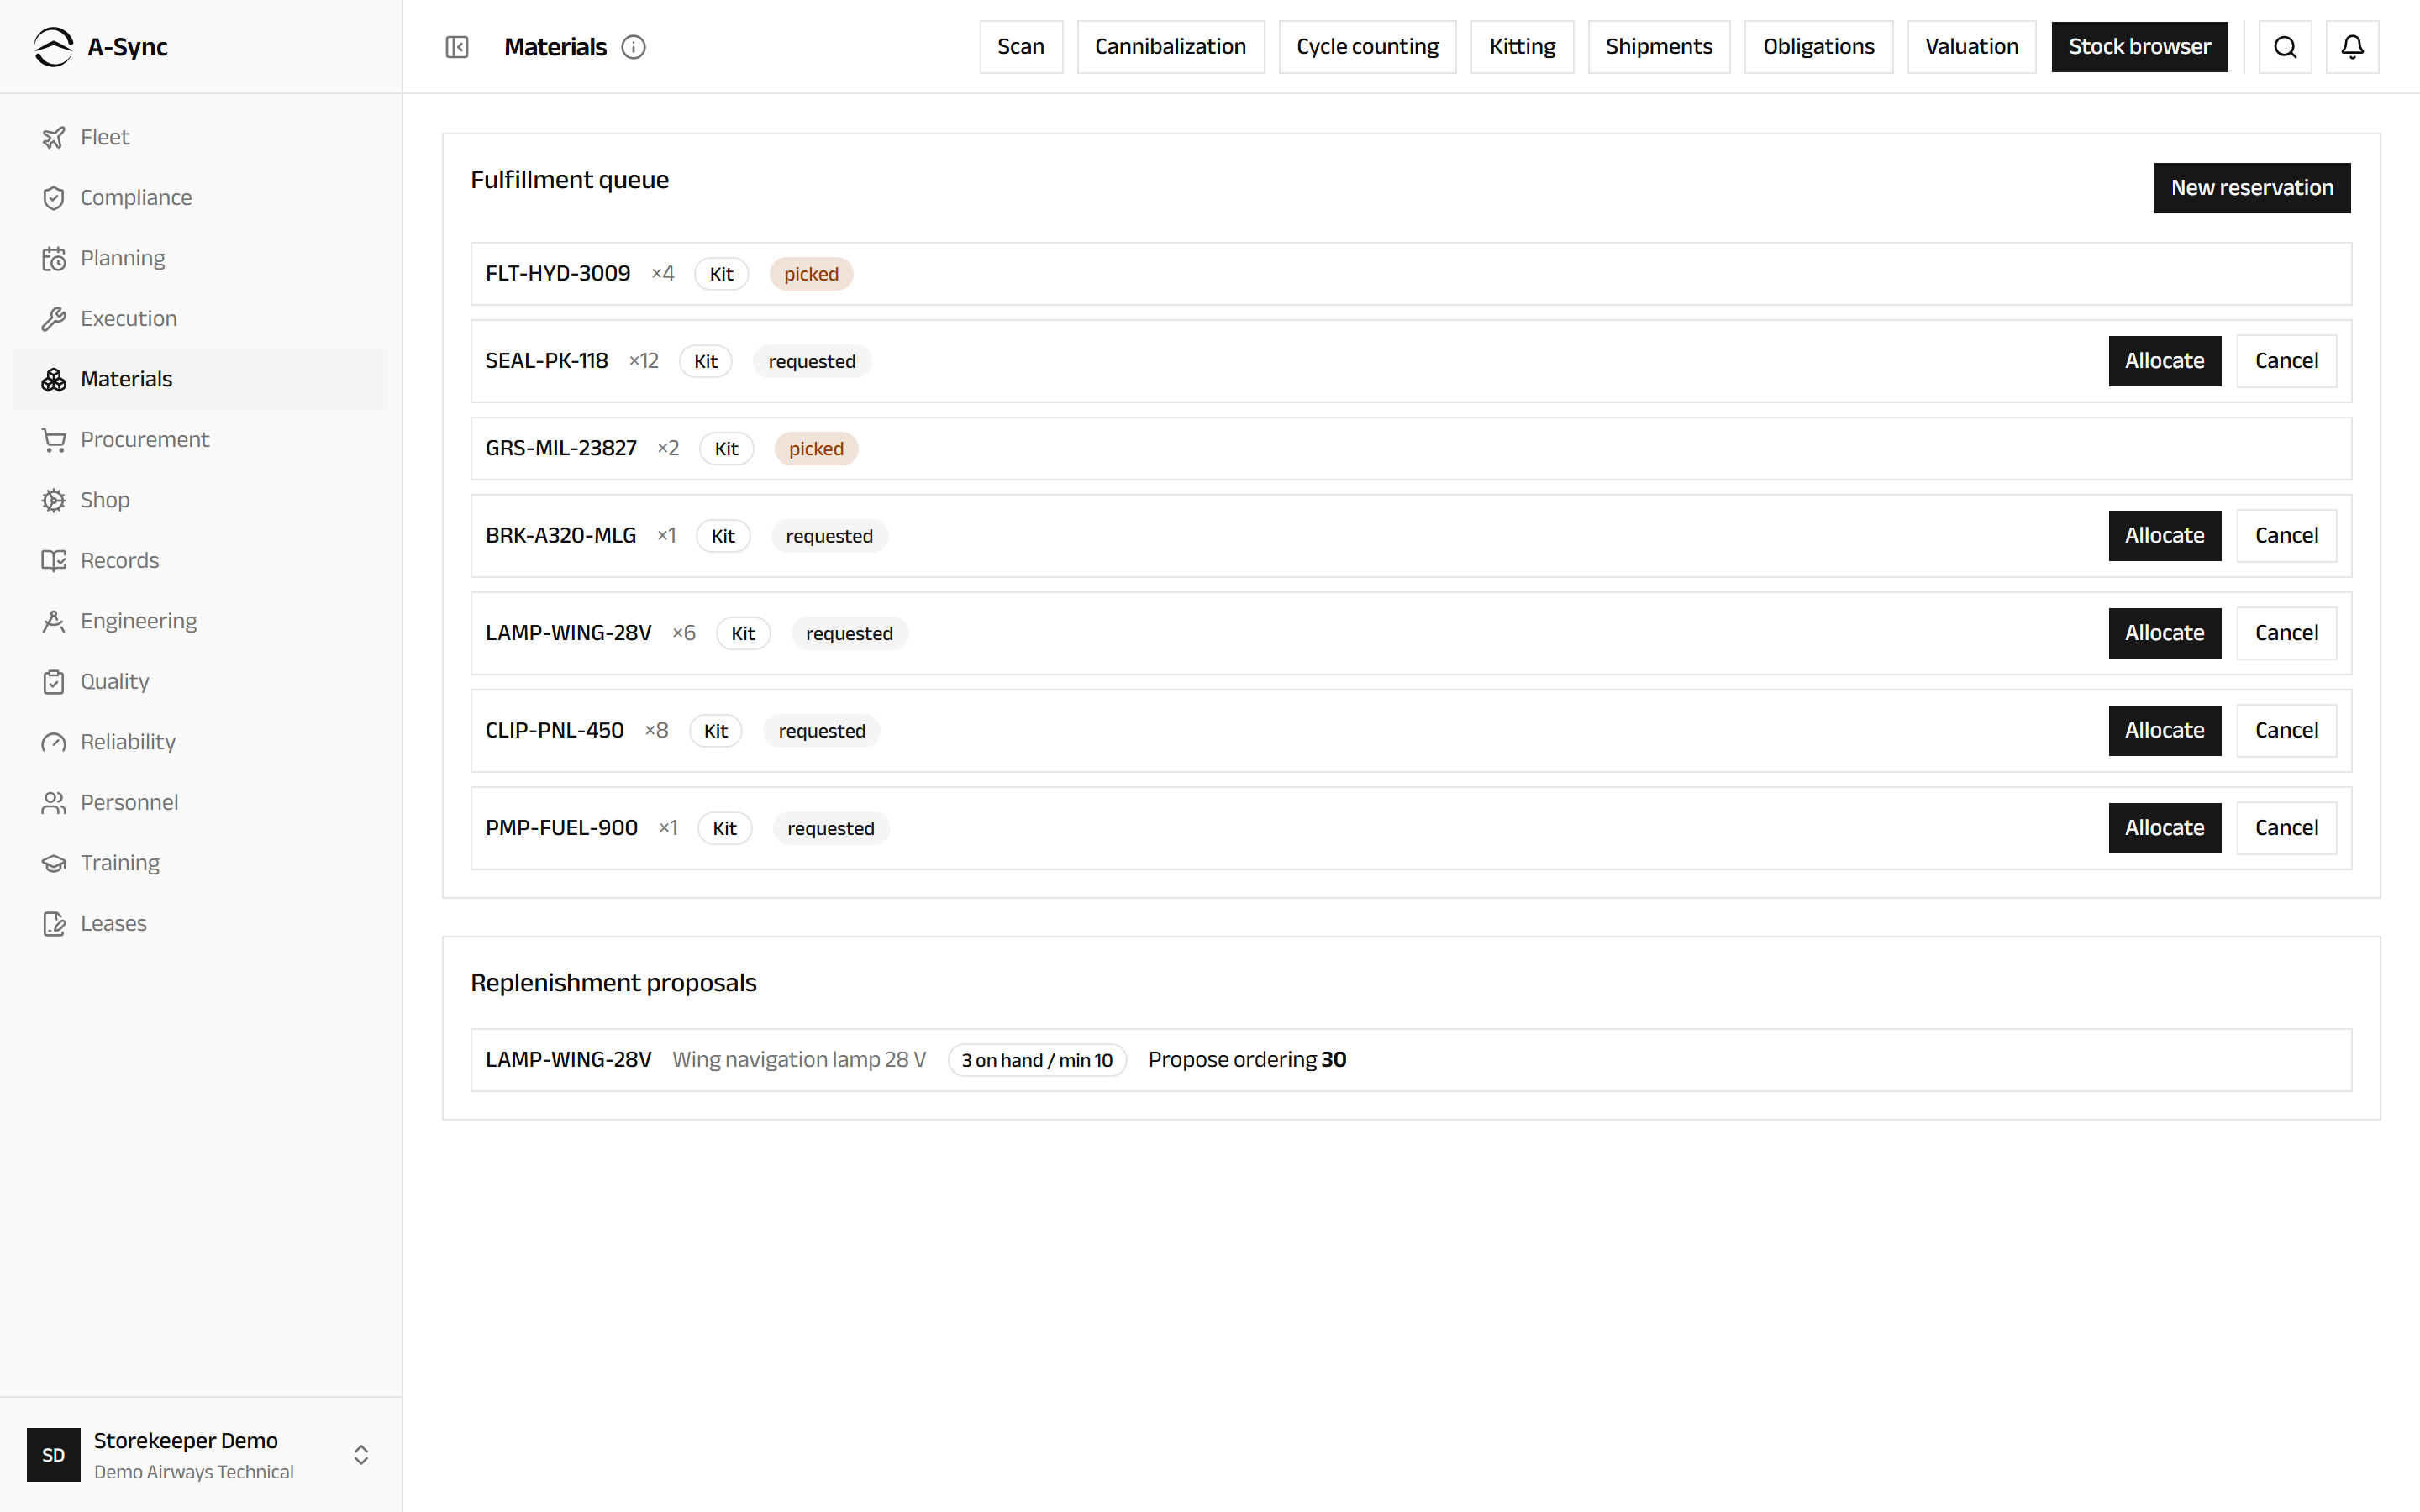Click the Reliability gauge icon

pyautogui.click(x=54, y=742)
